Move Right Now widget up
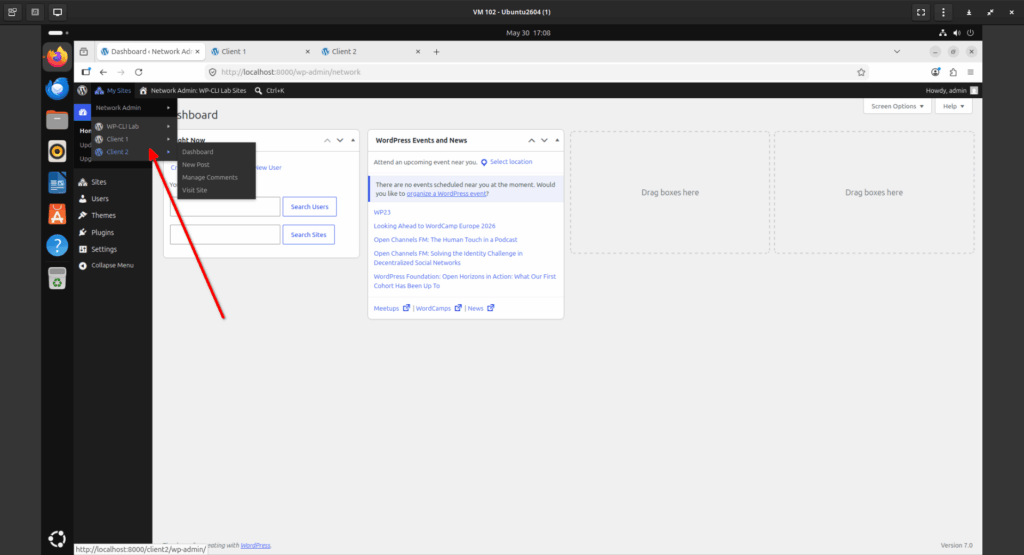The width and height of the screenshot is (1024, 555). tap(327, 140)
